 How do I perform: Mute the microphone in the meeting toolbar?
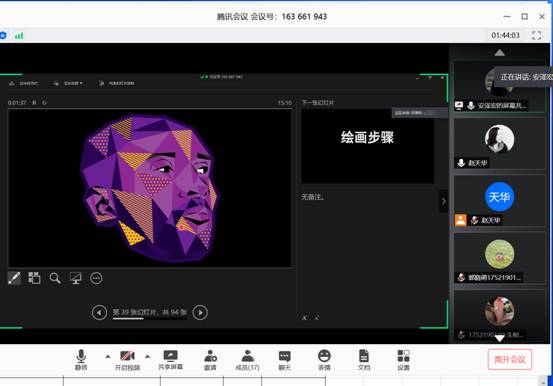tap(81, 360)
